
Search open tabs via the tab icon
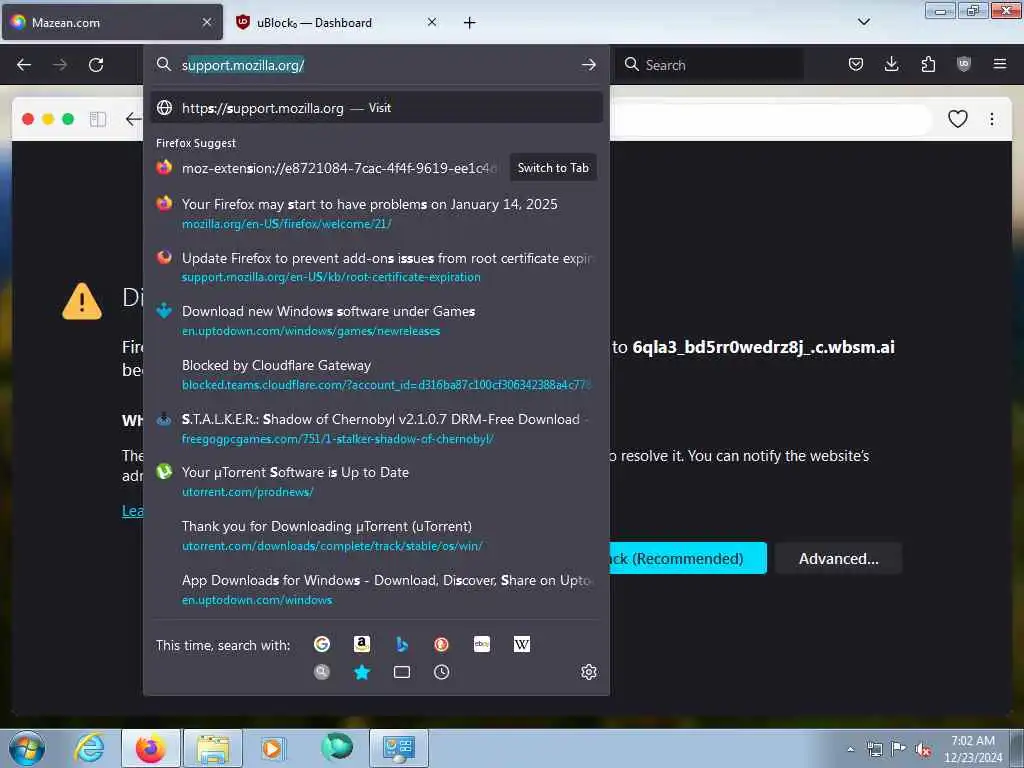click(402, 672)
